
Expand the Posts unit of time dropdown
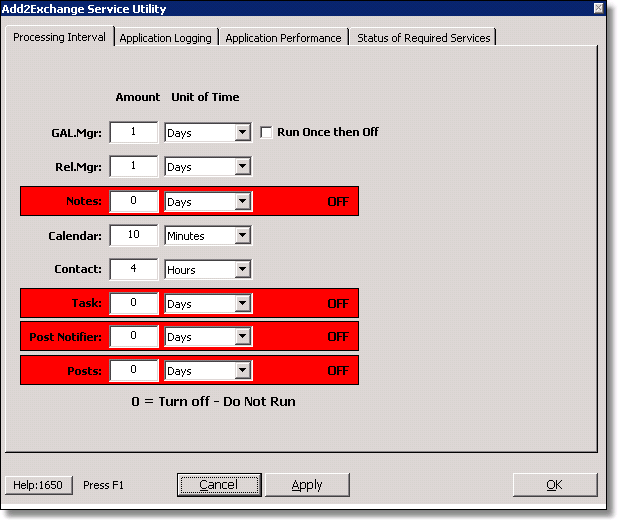point(243,370)
